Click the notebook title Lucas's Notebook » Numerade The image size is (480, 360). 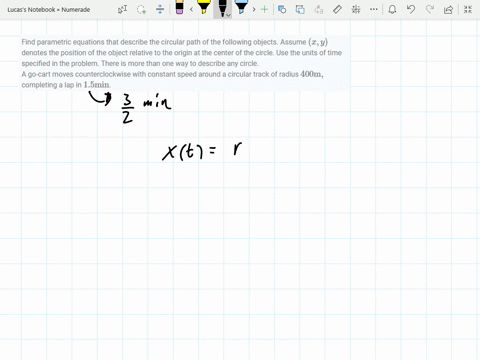click(x=49, y=10)
